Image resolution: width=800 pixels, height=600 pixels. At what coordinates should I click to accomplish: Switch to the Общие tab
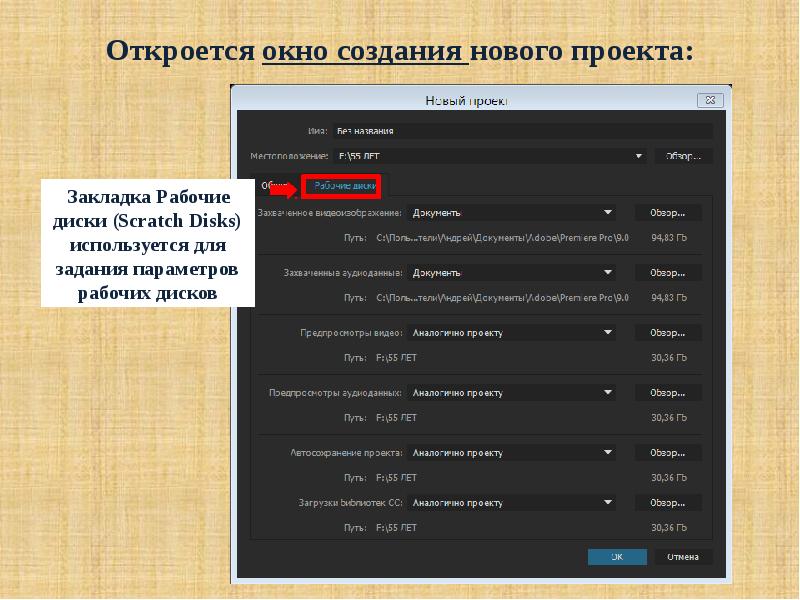click(274, 185)
